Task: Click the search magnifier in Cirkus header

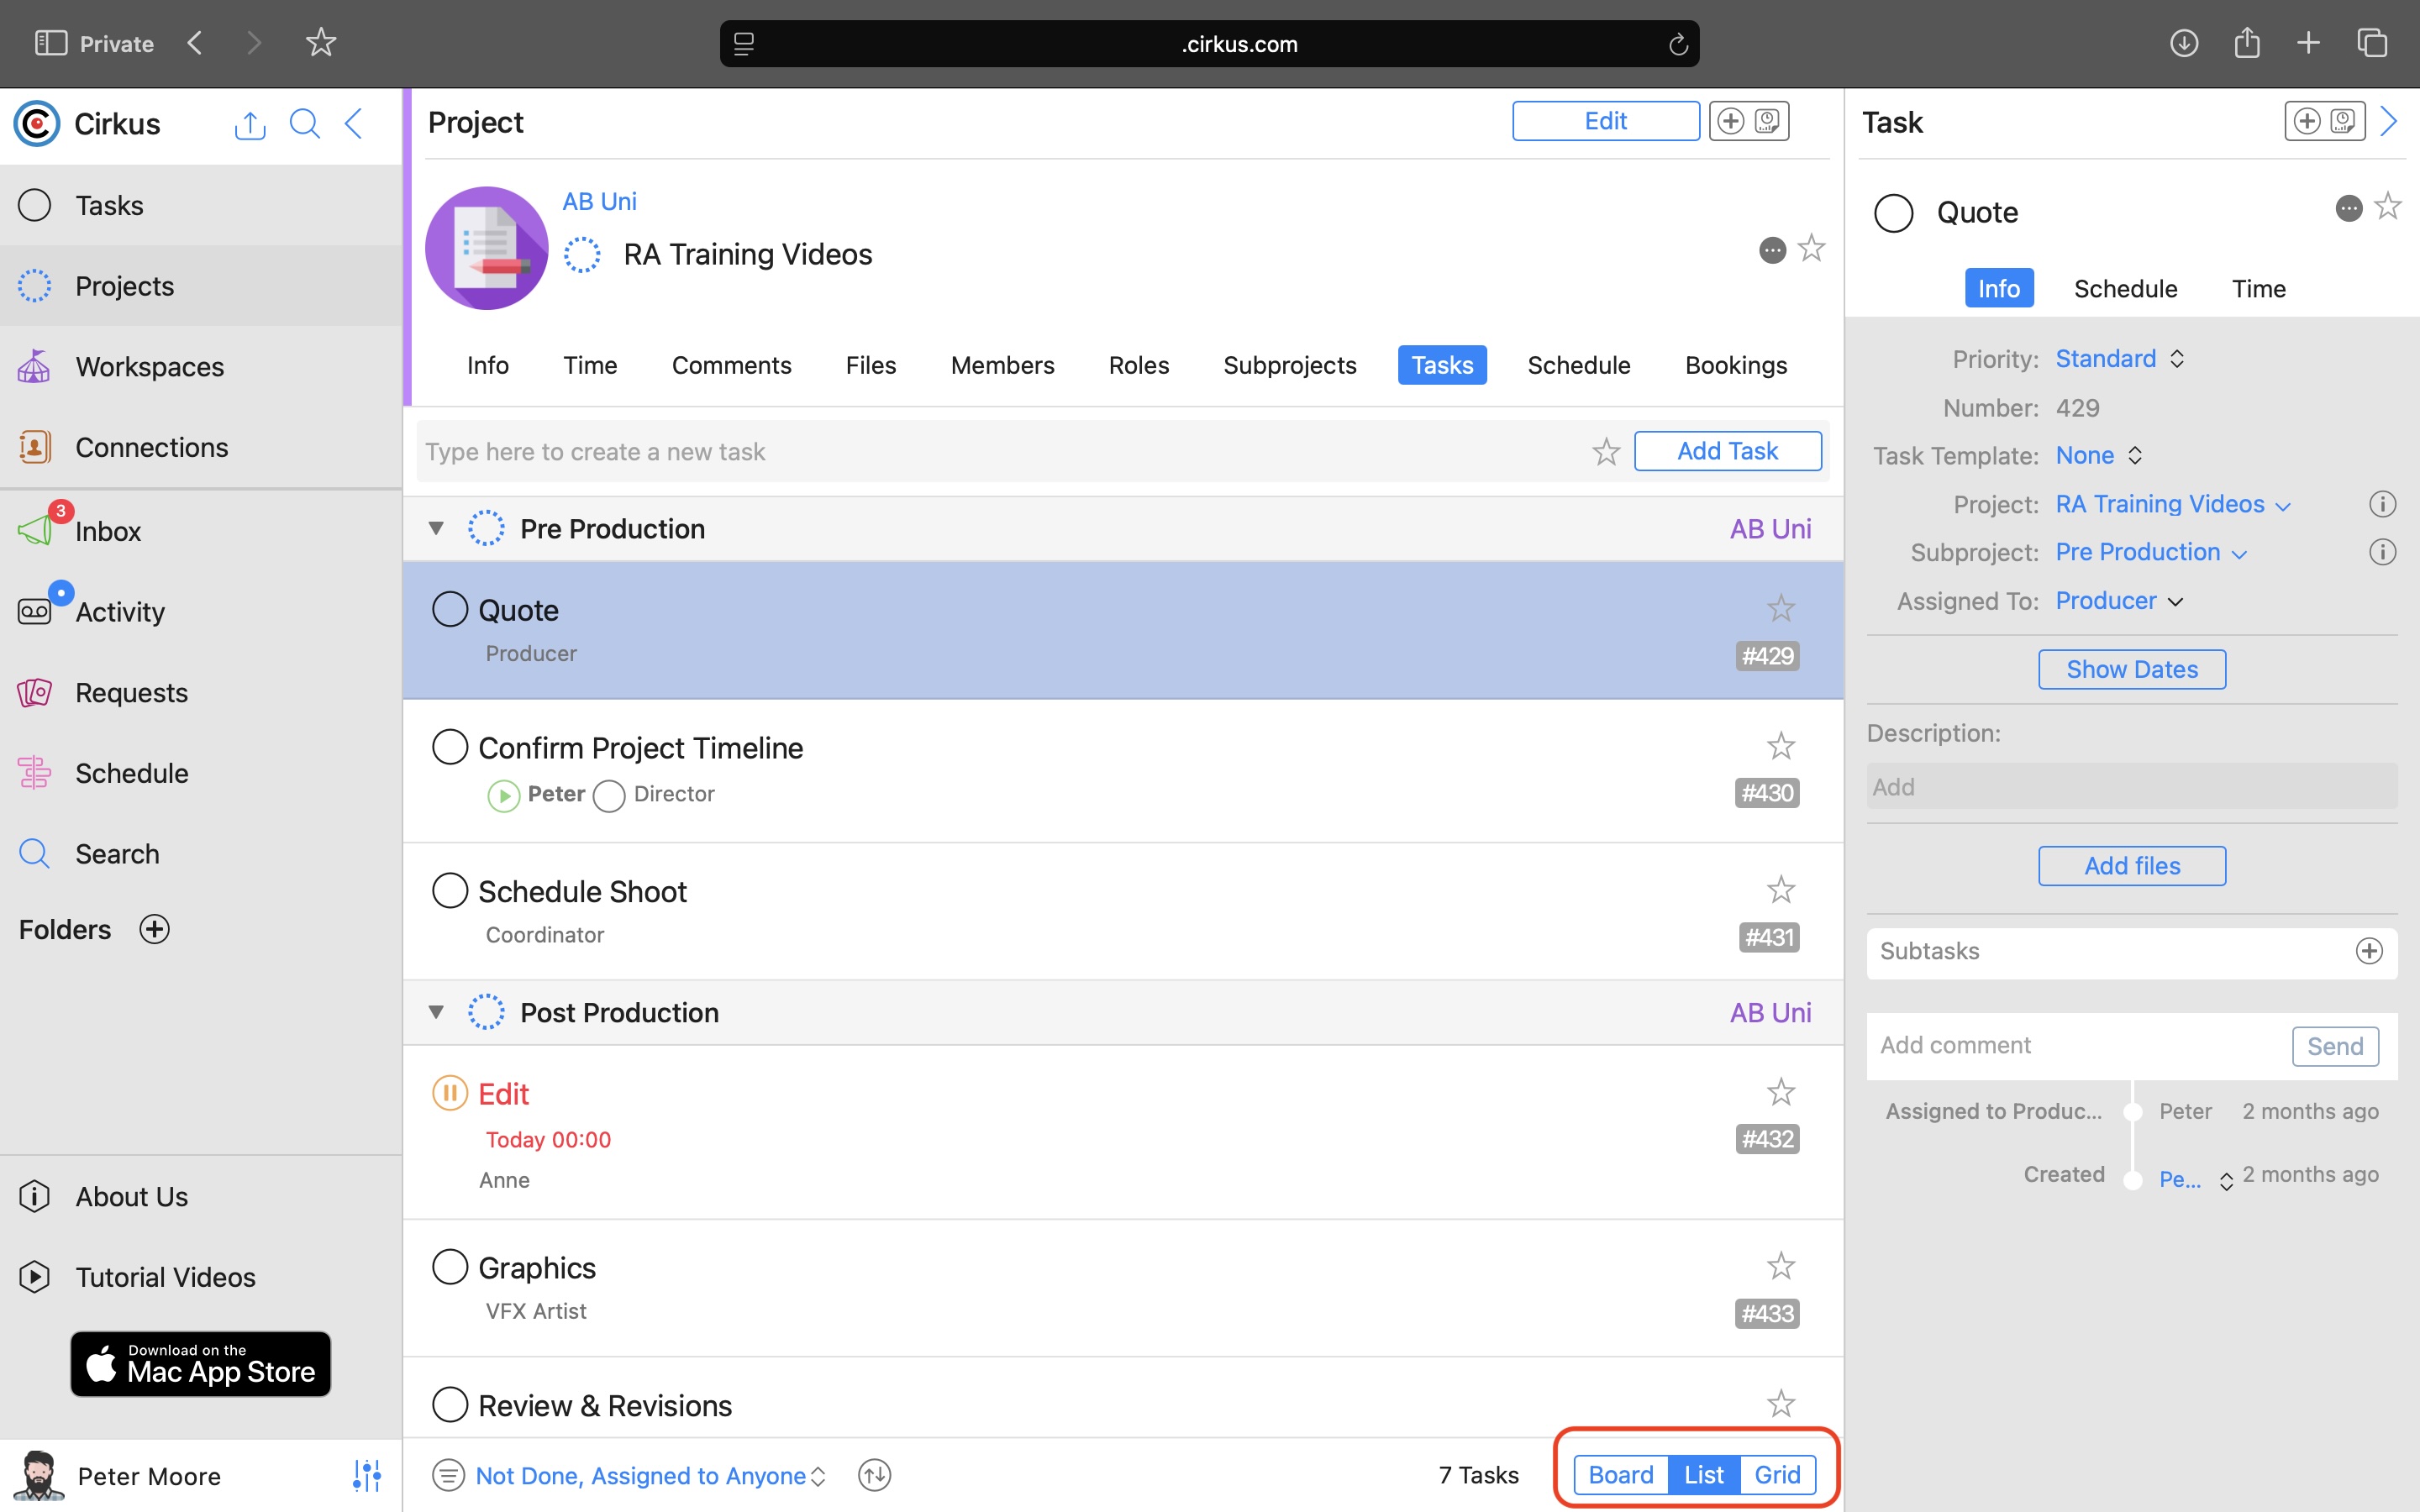Action: [304, 124]
